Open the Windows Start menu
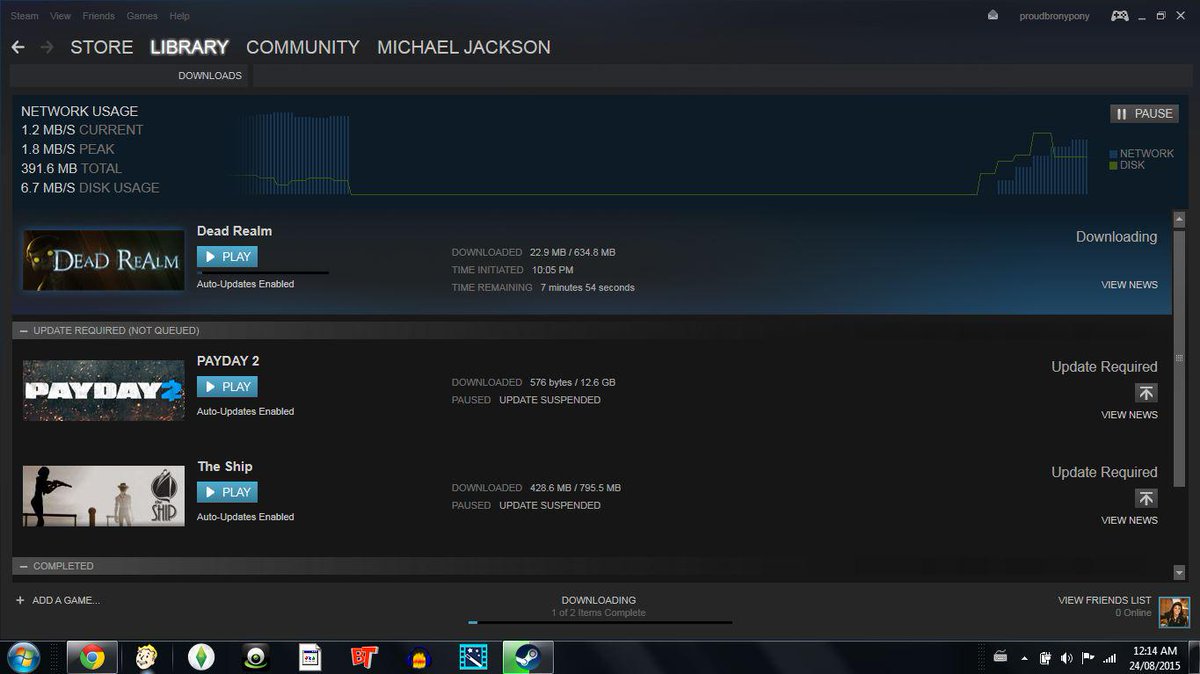This screenshot has width=1200, height=674. (24, 657)
